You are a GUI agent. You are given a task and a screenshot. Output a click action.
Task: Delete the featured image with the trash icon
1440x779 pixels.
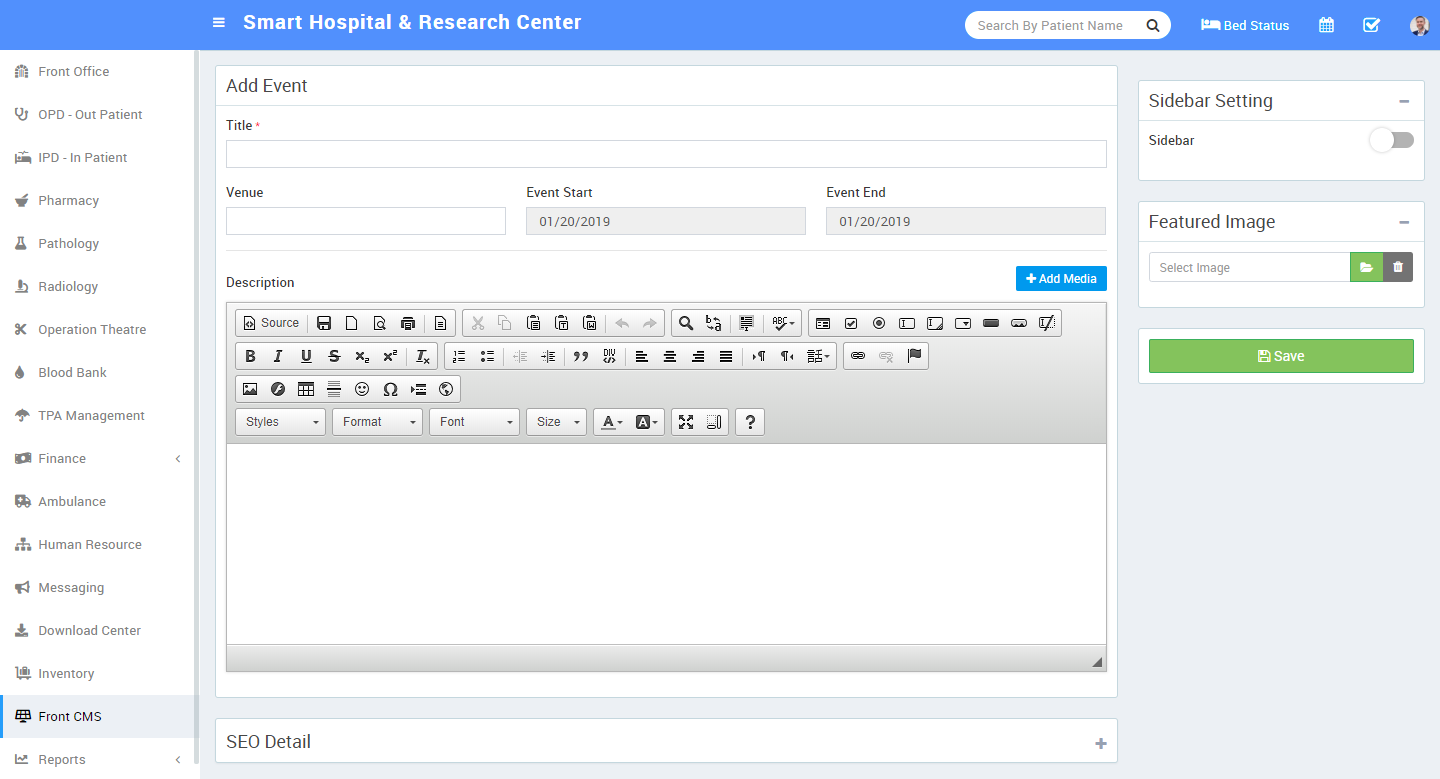[1398, 267]
